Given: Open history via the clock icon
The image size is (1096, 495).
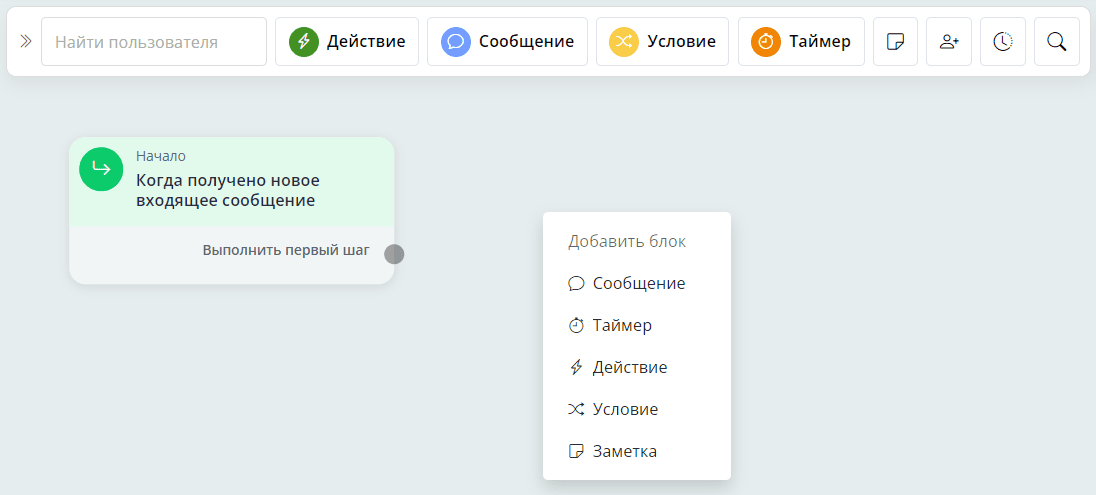Looking at the screenshot, I should click(1003, 42).
